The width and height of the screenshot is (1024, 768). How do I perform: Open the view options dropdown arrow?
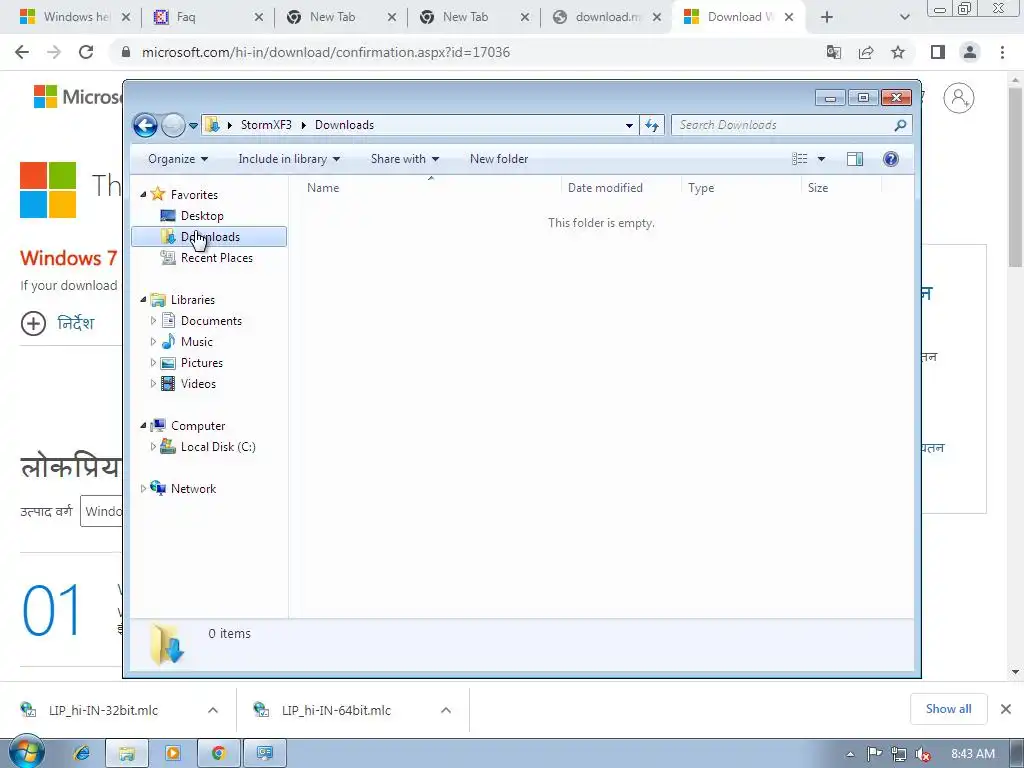(822, 159)
